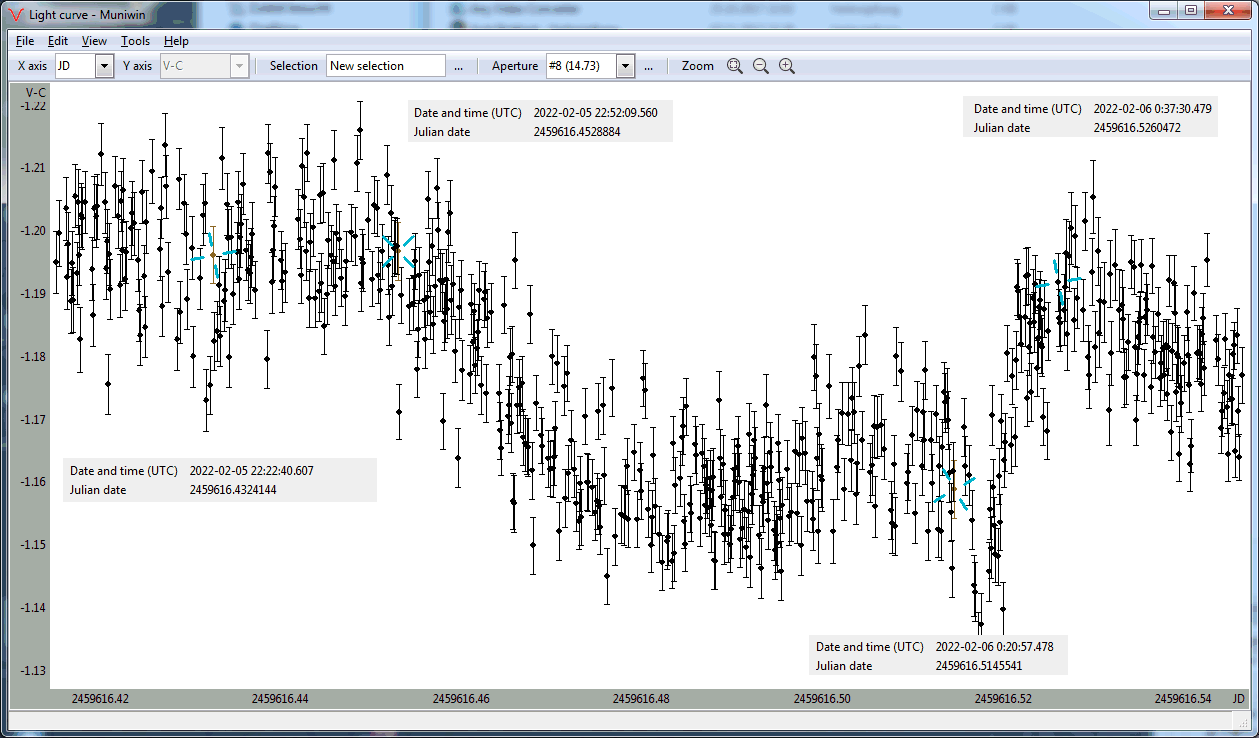This screenshot has width=1259, height=738.
Task: Click the ellipsis button next to Aperture
Action: coord(648,66)
